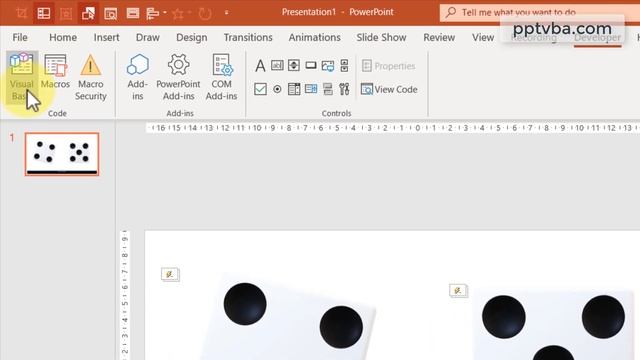Image resolution: width=640 pixels, height=360 pixels.
Task: Expand the align objects dropdown arrow
Action: coord(165,13)
